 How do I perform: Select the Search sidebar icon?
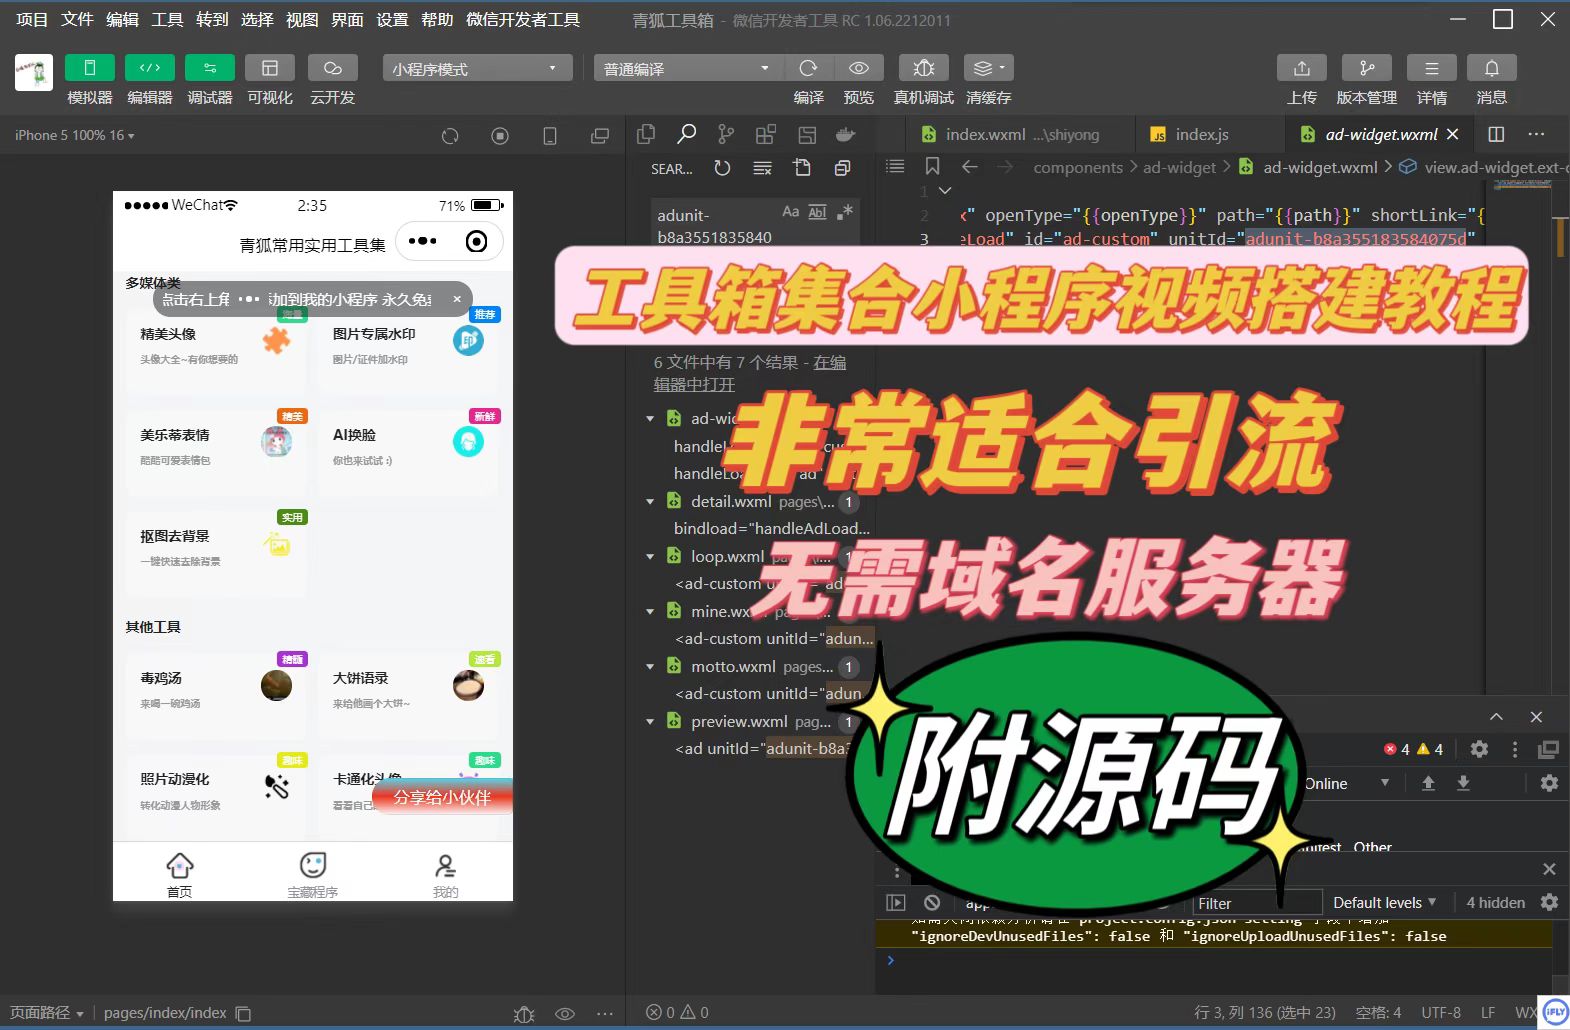(686, 134)
